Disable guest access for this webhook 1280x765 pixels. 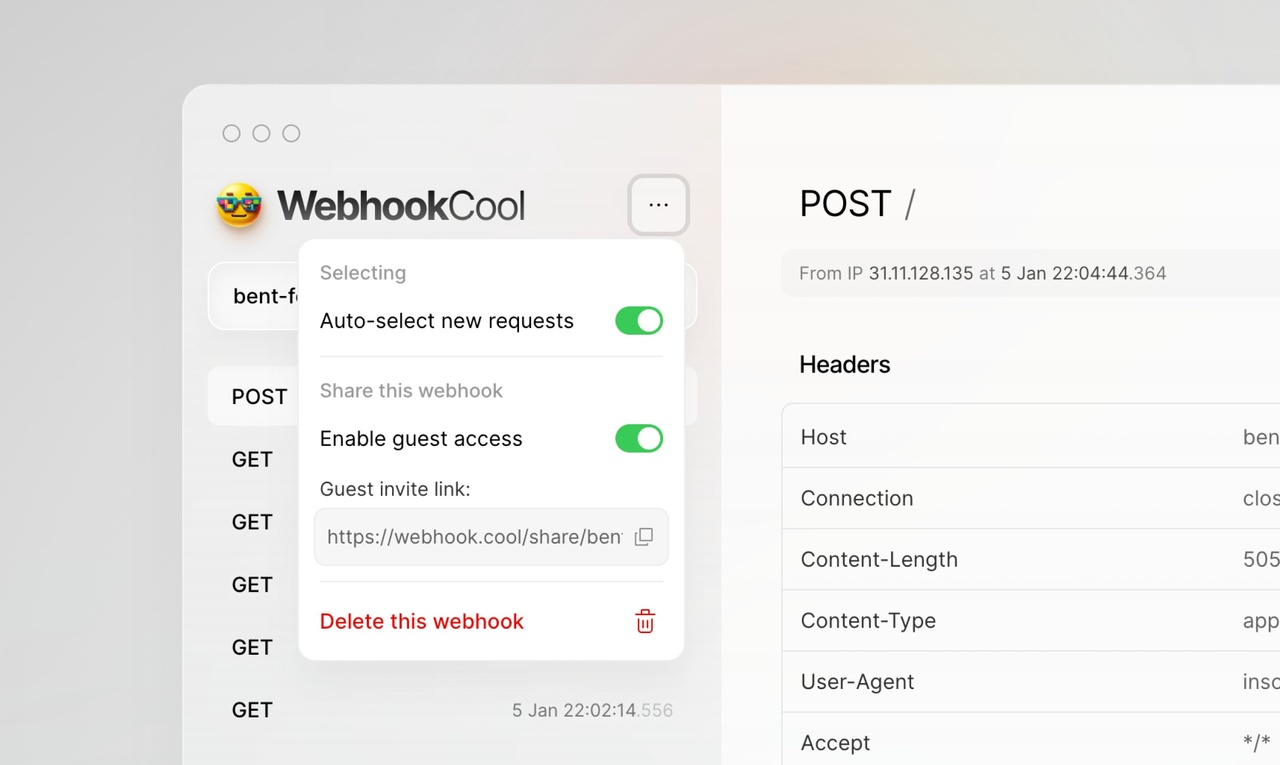[639, 438]
